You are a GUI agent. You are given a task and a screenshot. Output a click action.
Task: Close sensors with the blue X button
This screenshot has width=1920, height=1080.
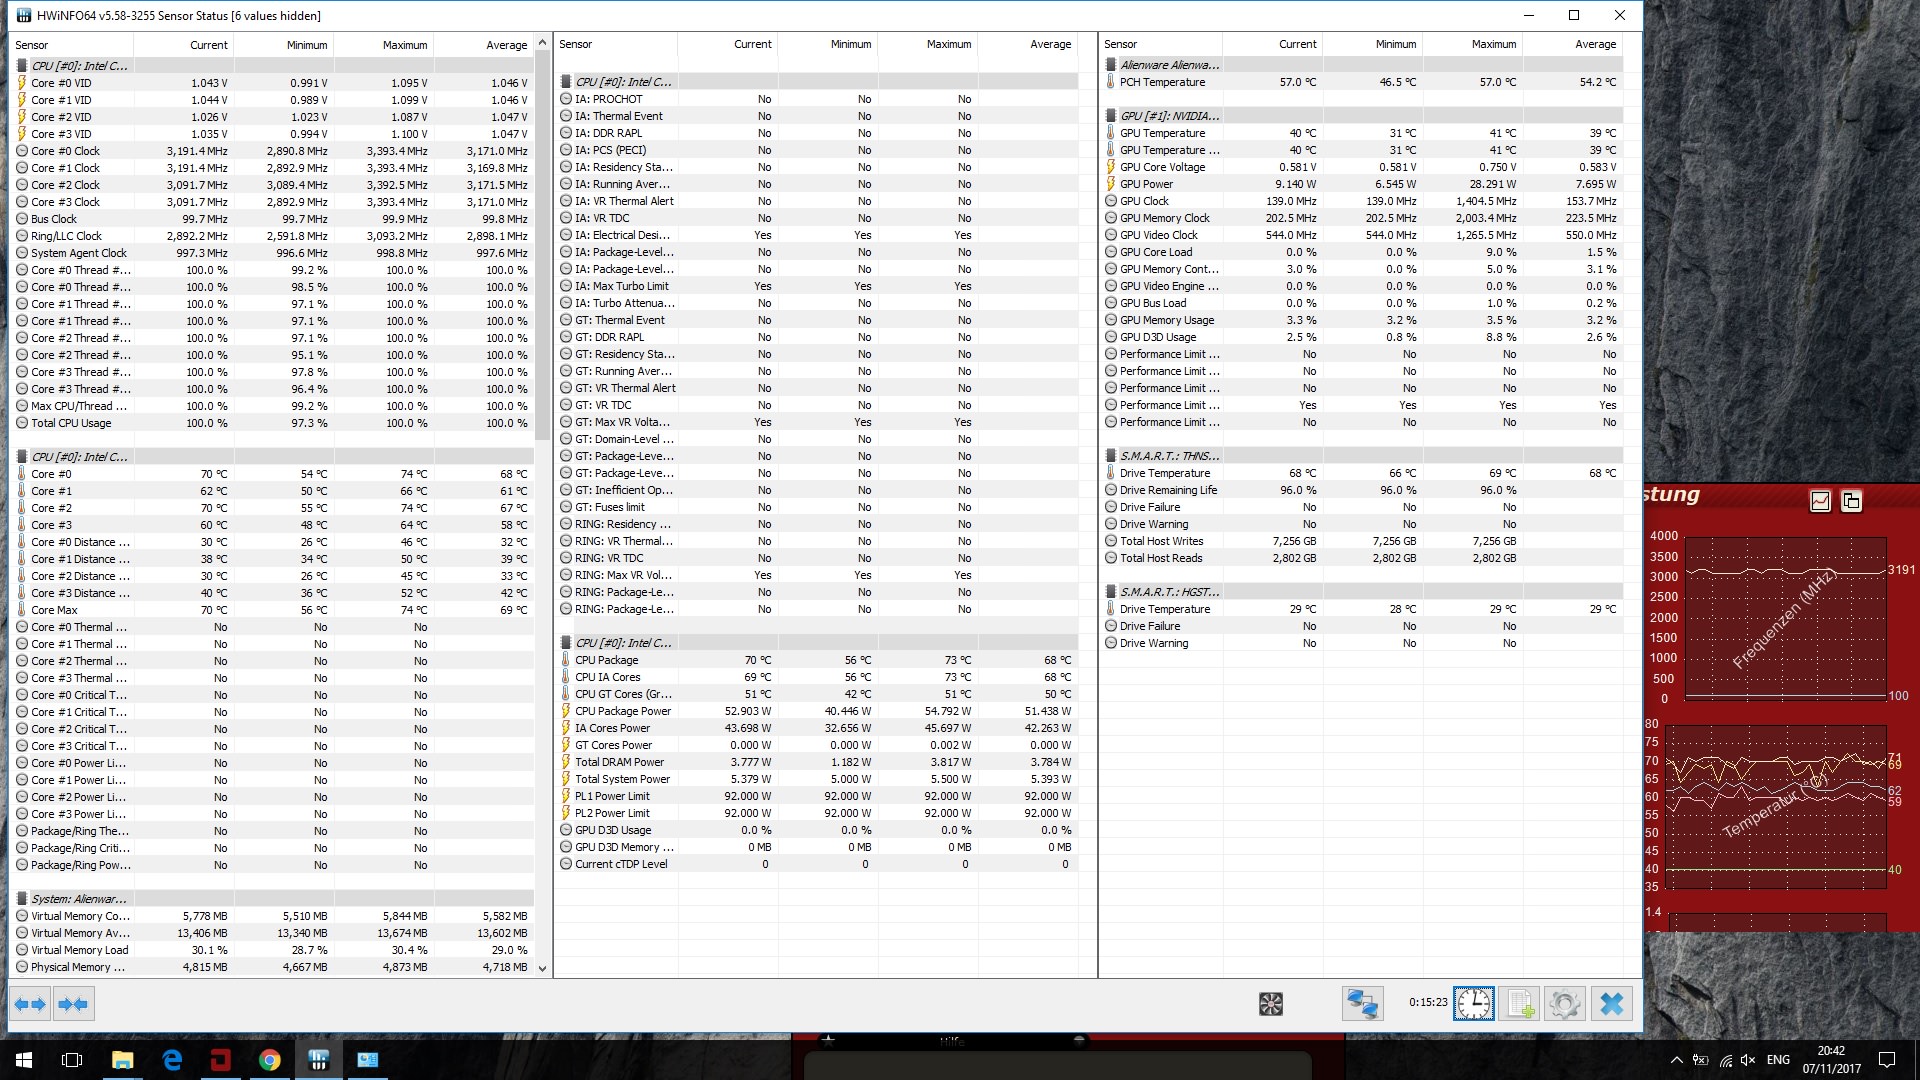(x=1612, y=1004)
